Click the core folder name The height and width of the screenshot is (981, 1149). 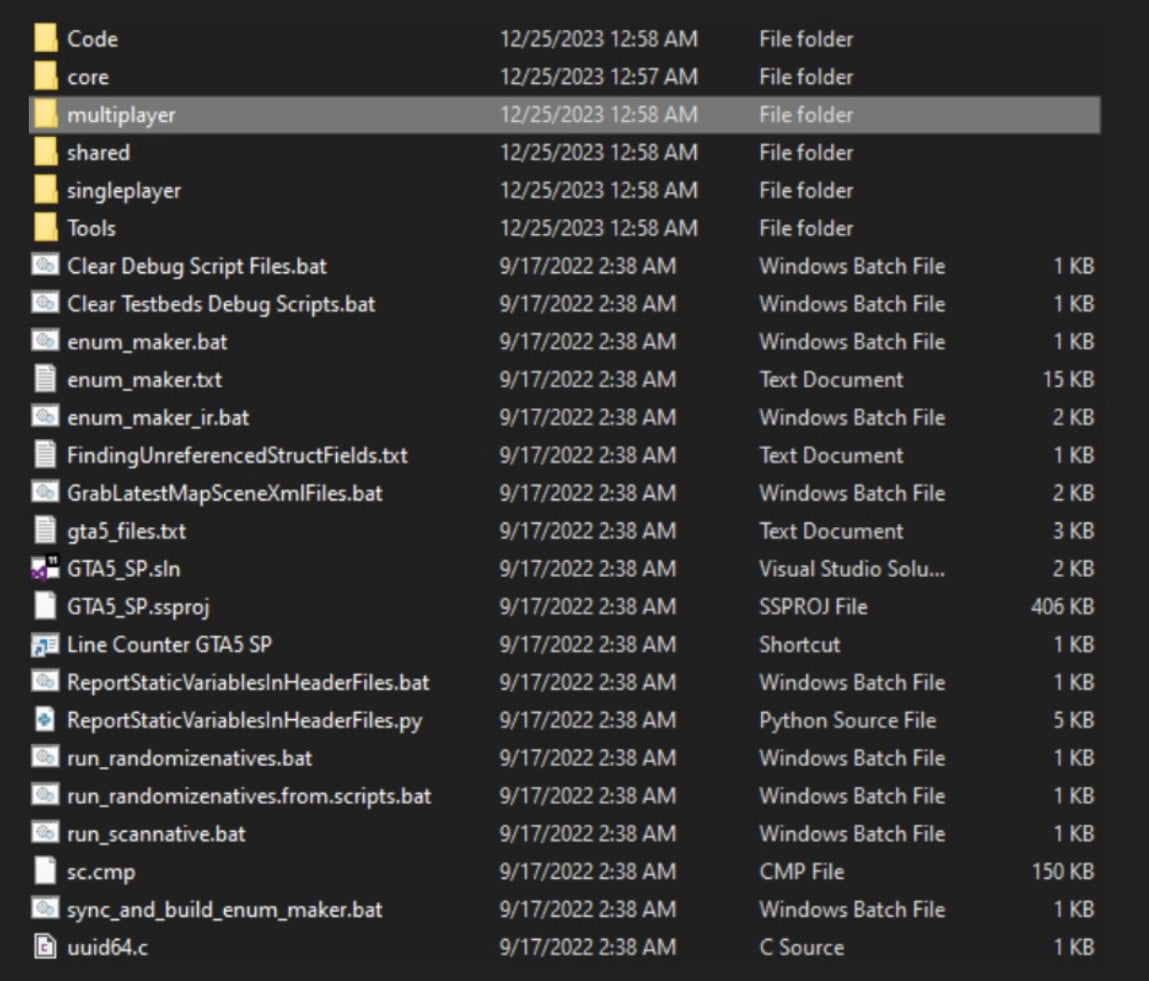pyautogui.click(x=88, y=77)
